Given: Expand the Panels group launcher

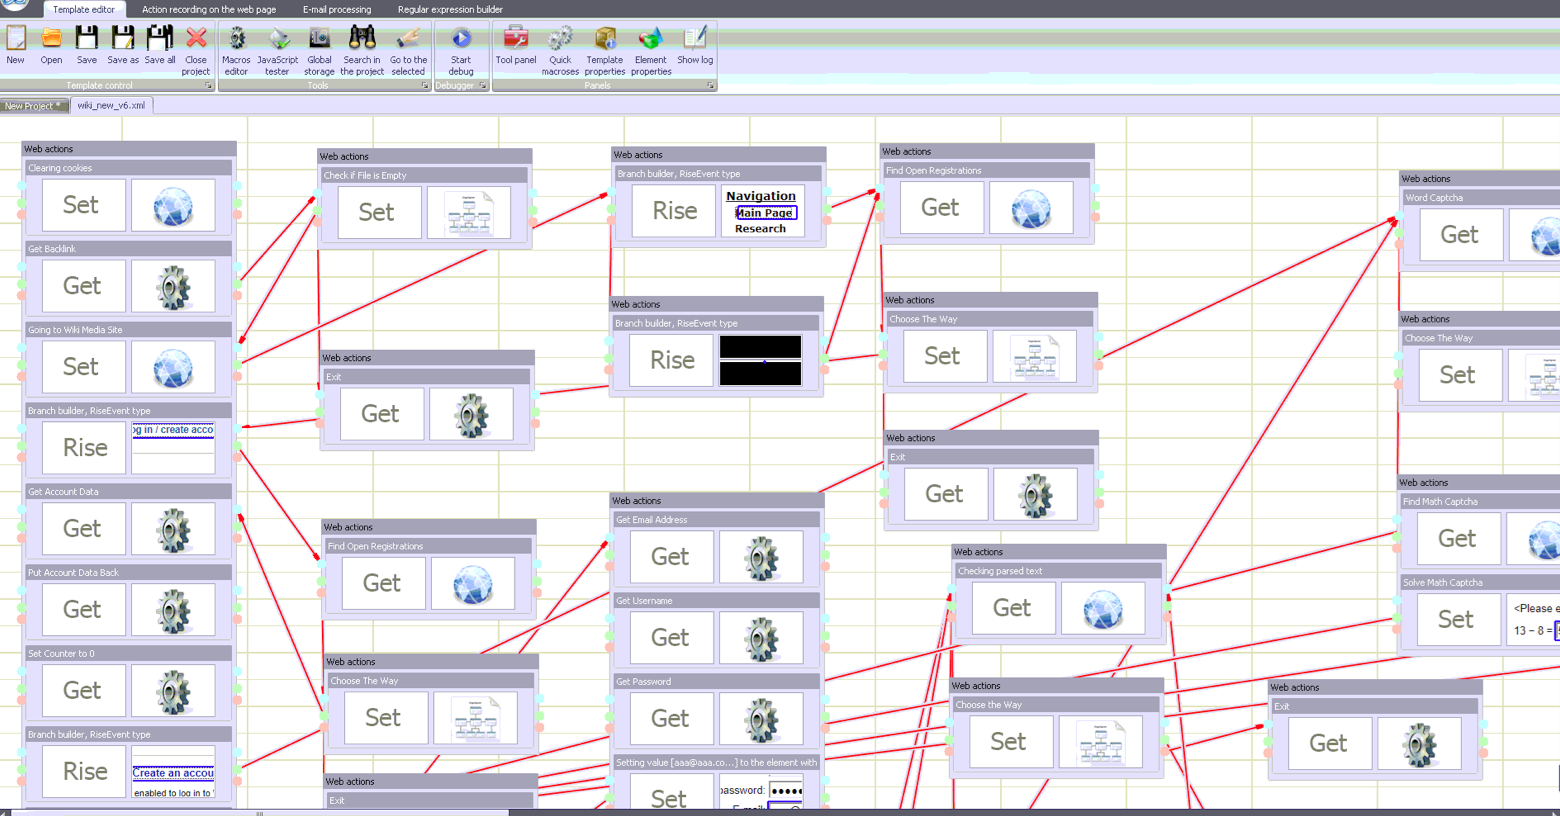Looking at the screenshot, I should 711,86.
